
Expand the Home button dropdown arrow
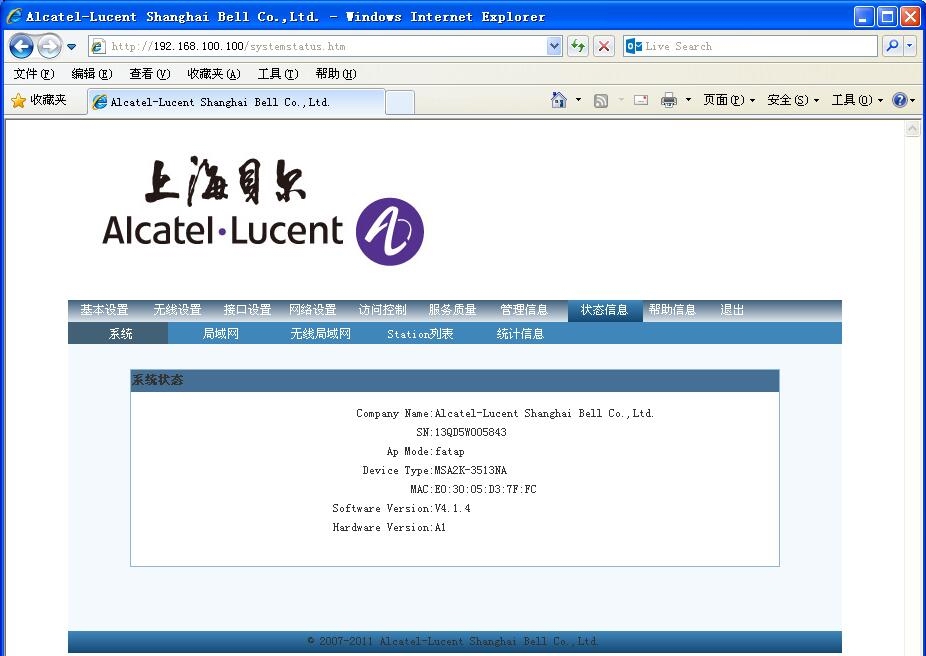pos(578,100)
